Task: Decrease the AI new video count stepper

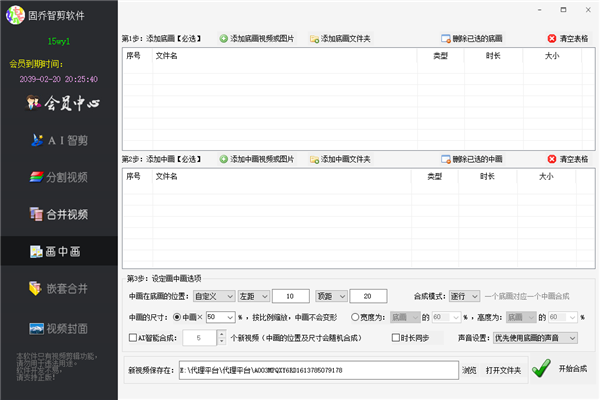Action: pyautogui.click(x=222, y=341)
